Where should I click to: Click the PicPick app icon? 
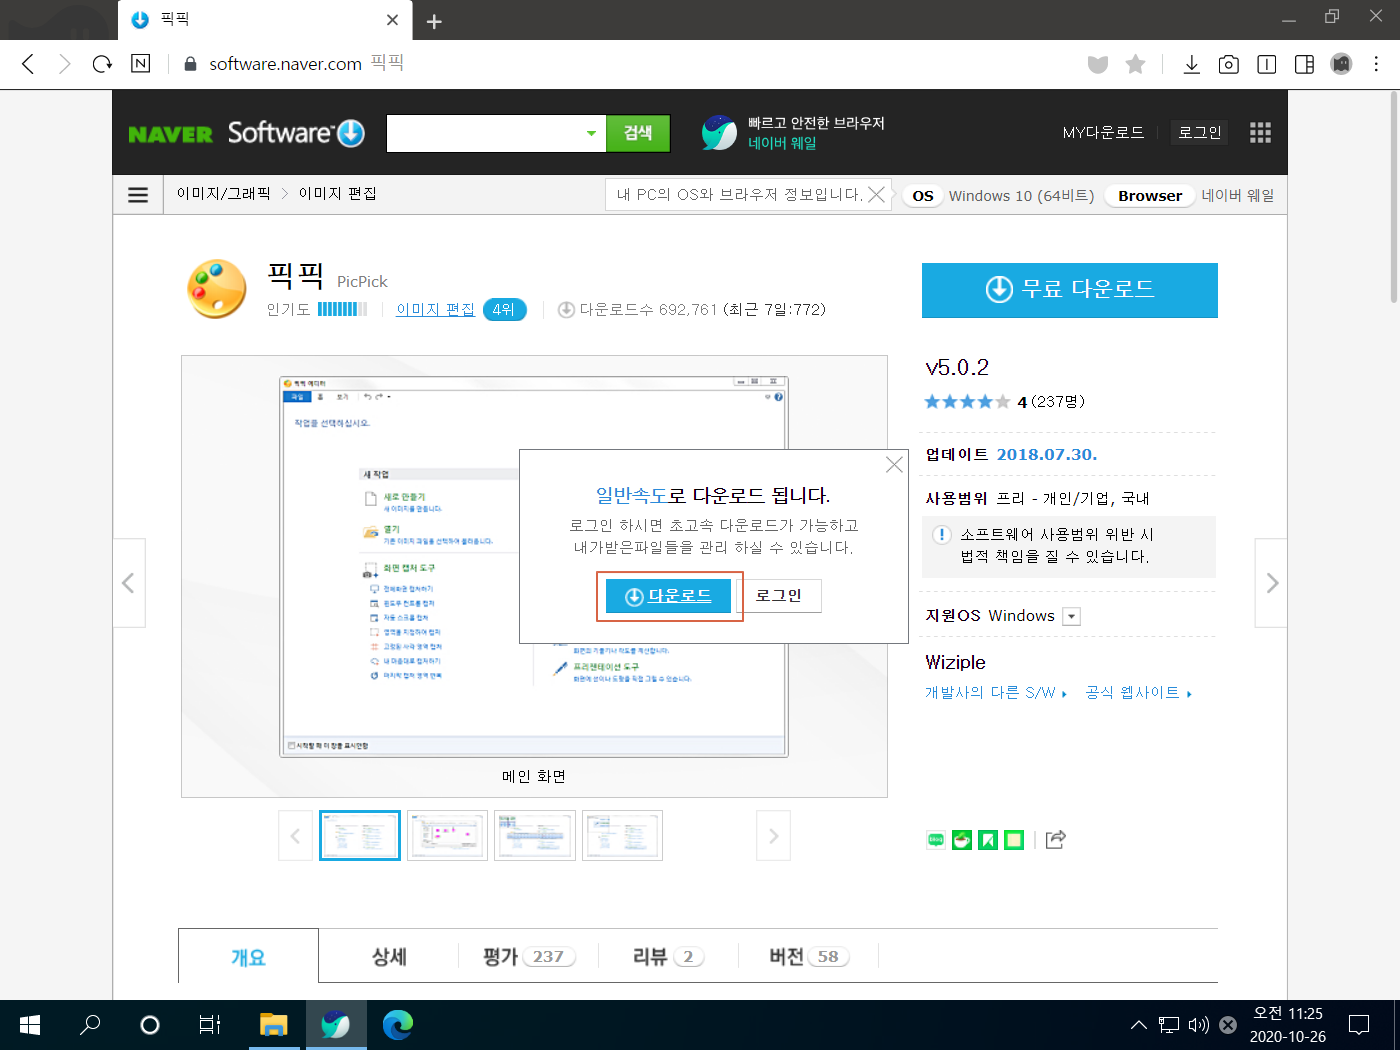click(x=217, y=289)
